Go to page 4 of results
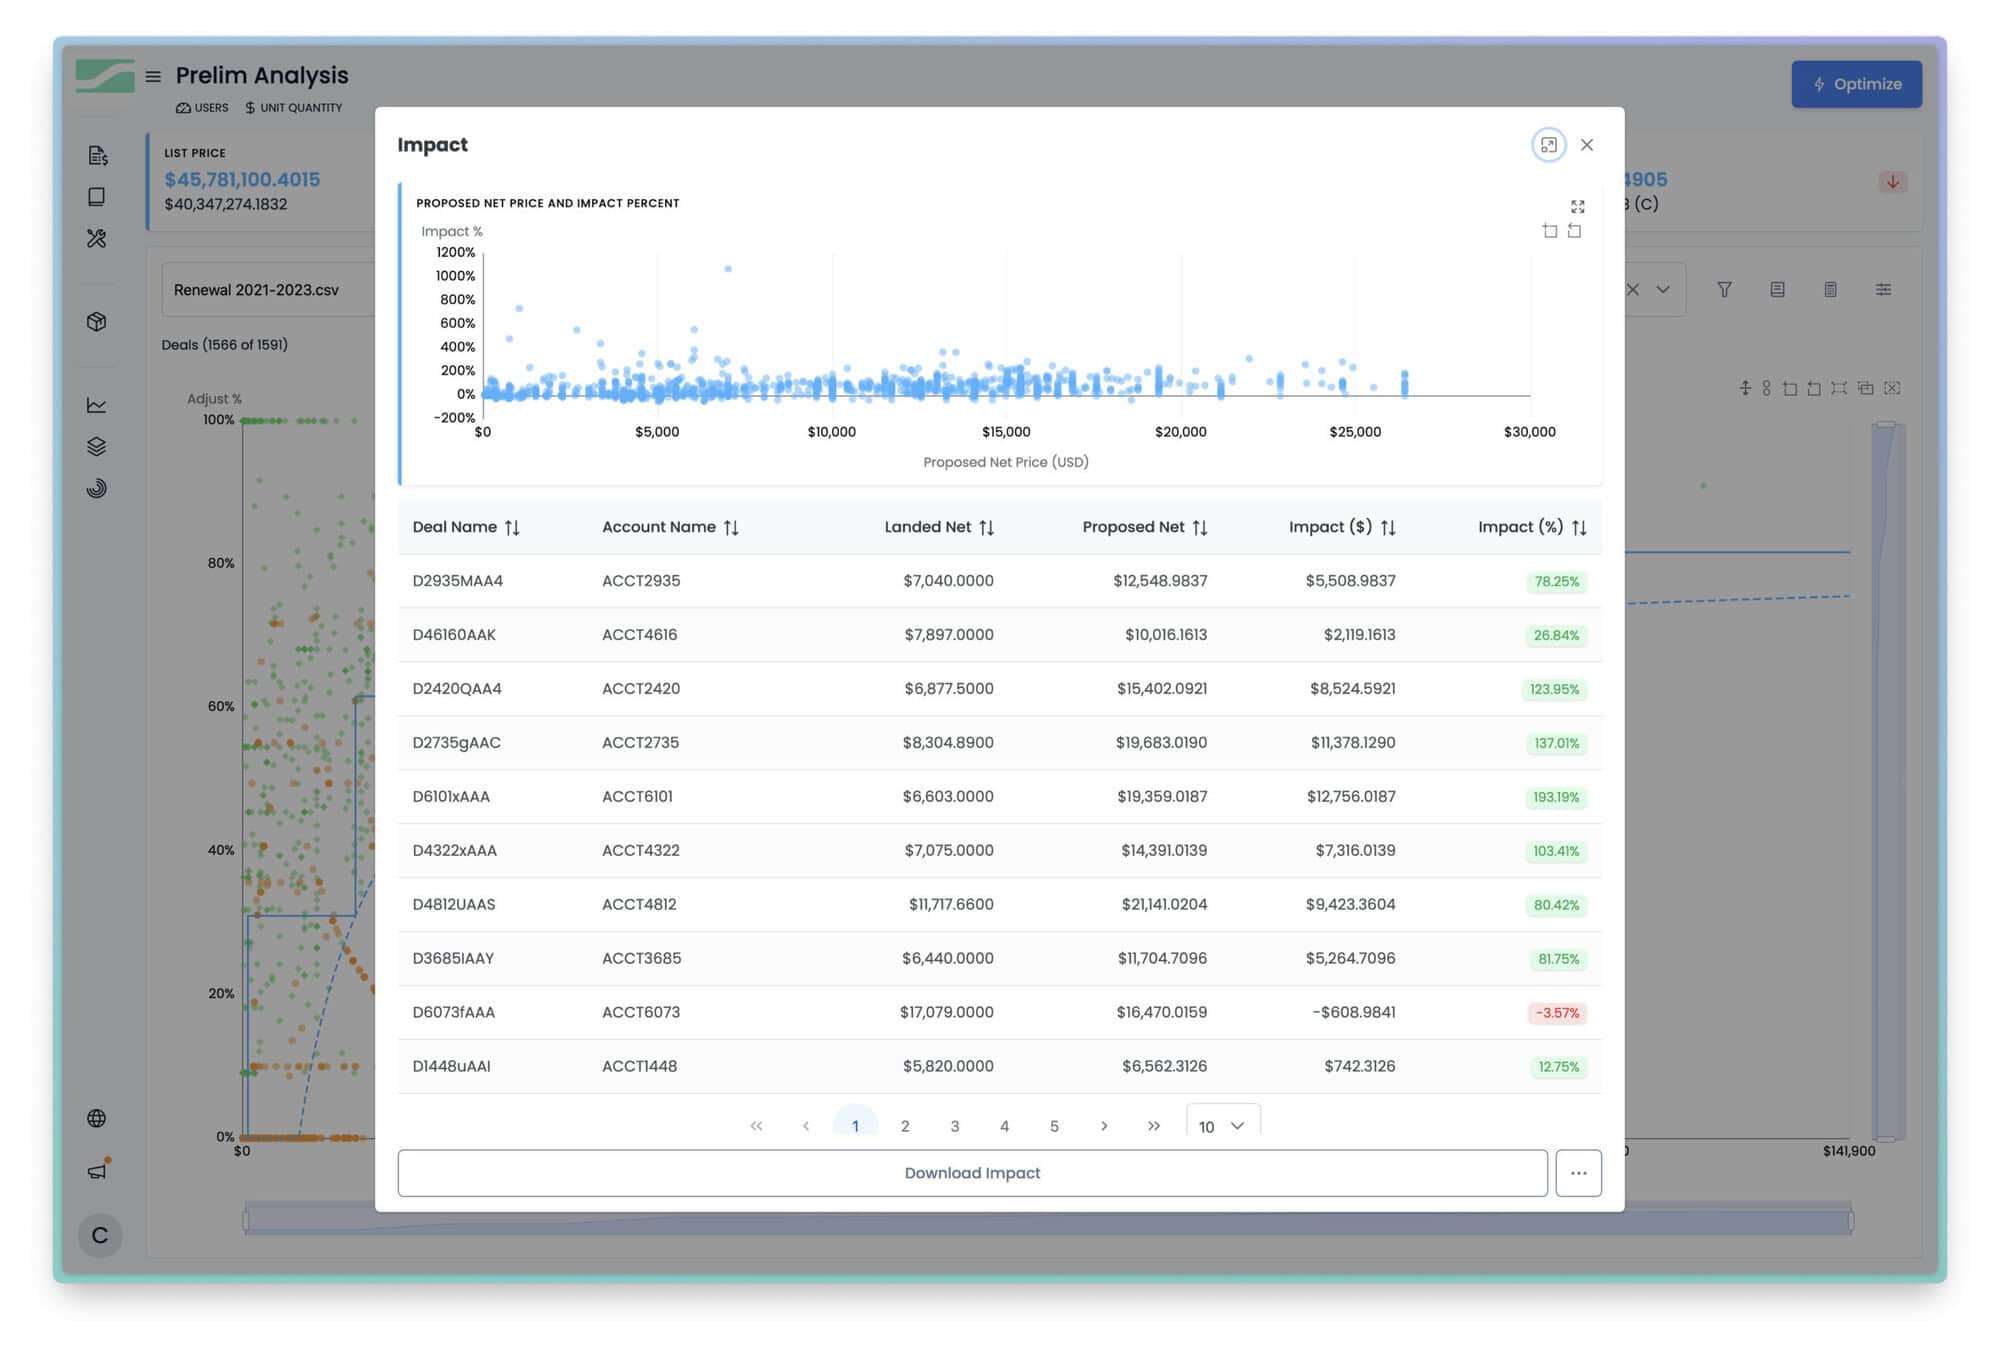This screenshot has height=1353, width=2000. [1004, 1126]
